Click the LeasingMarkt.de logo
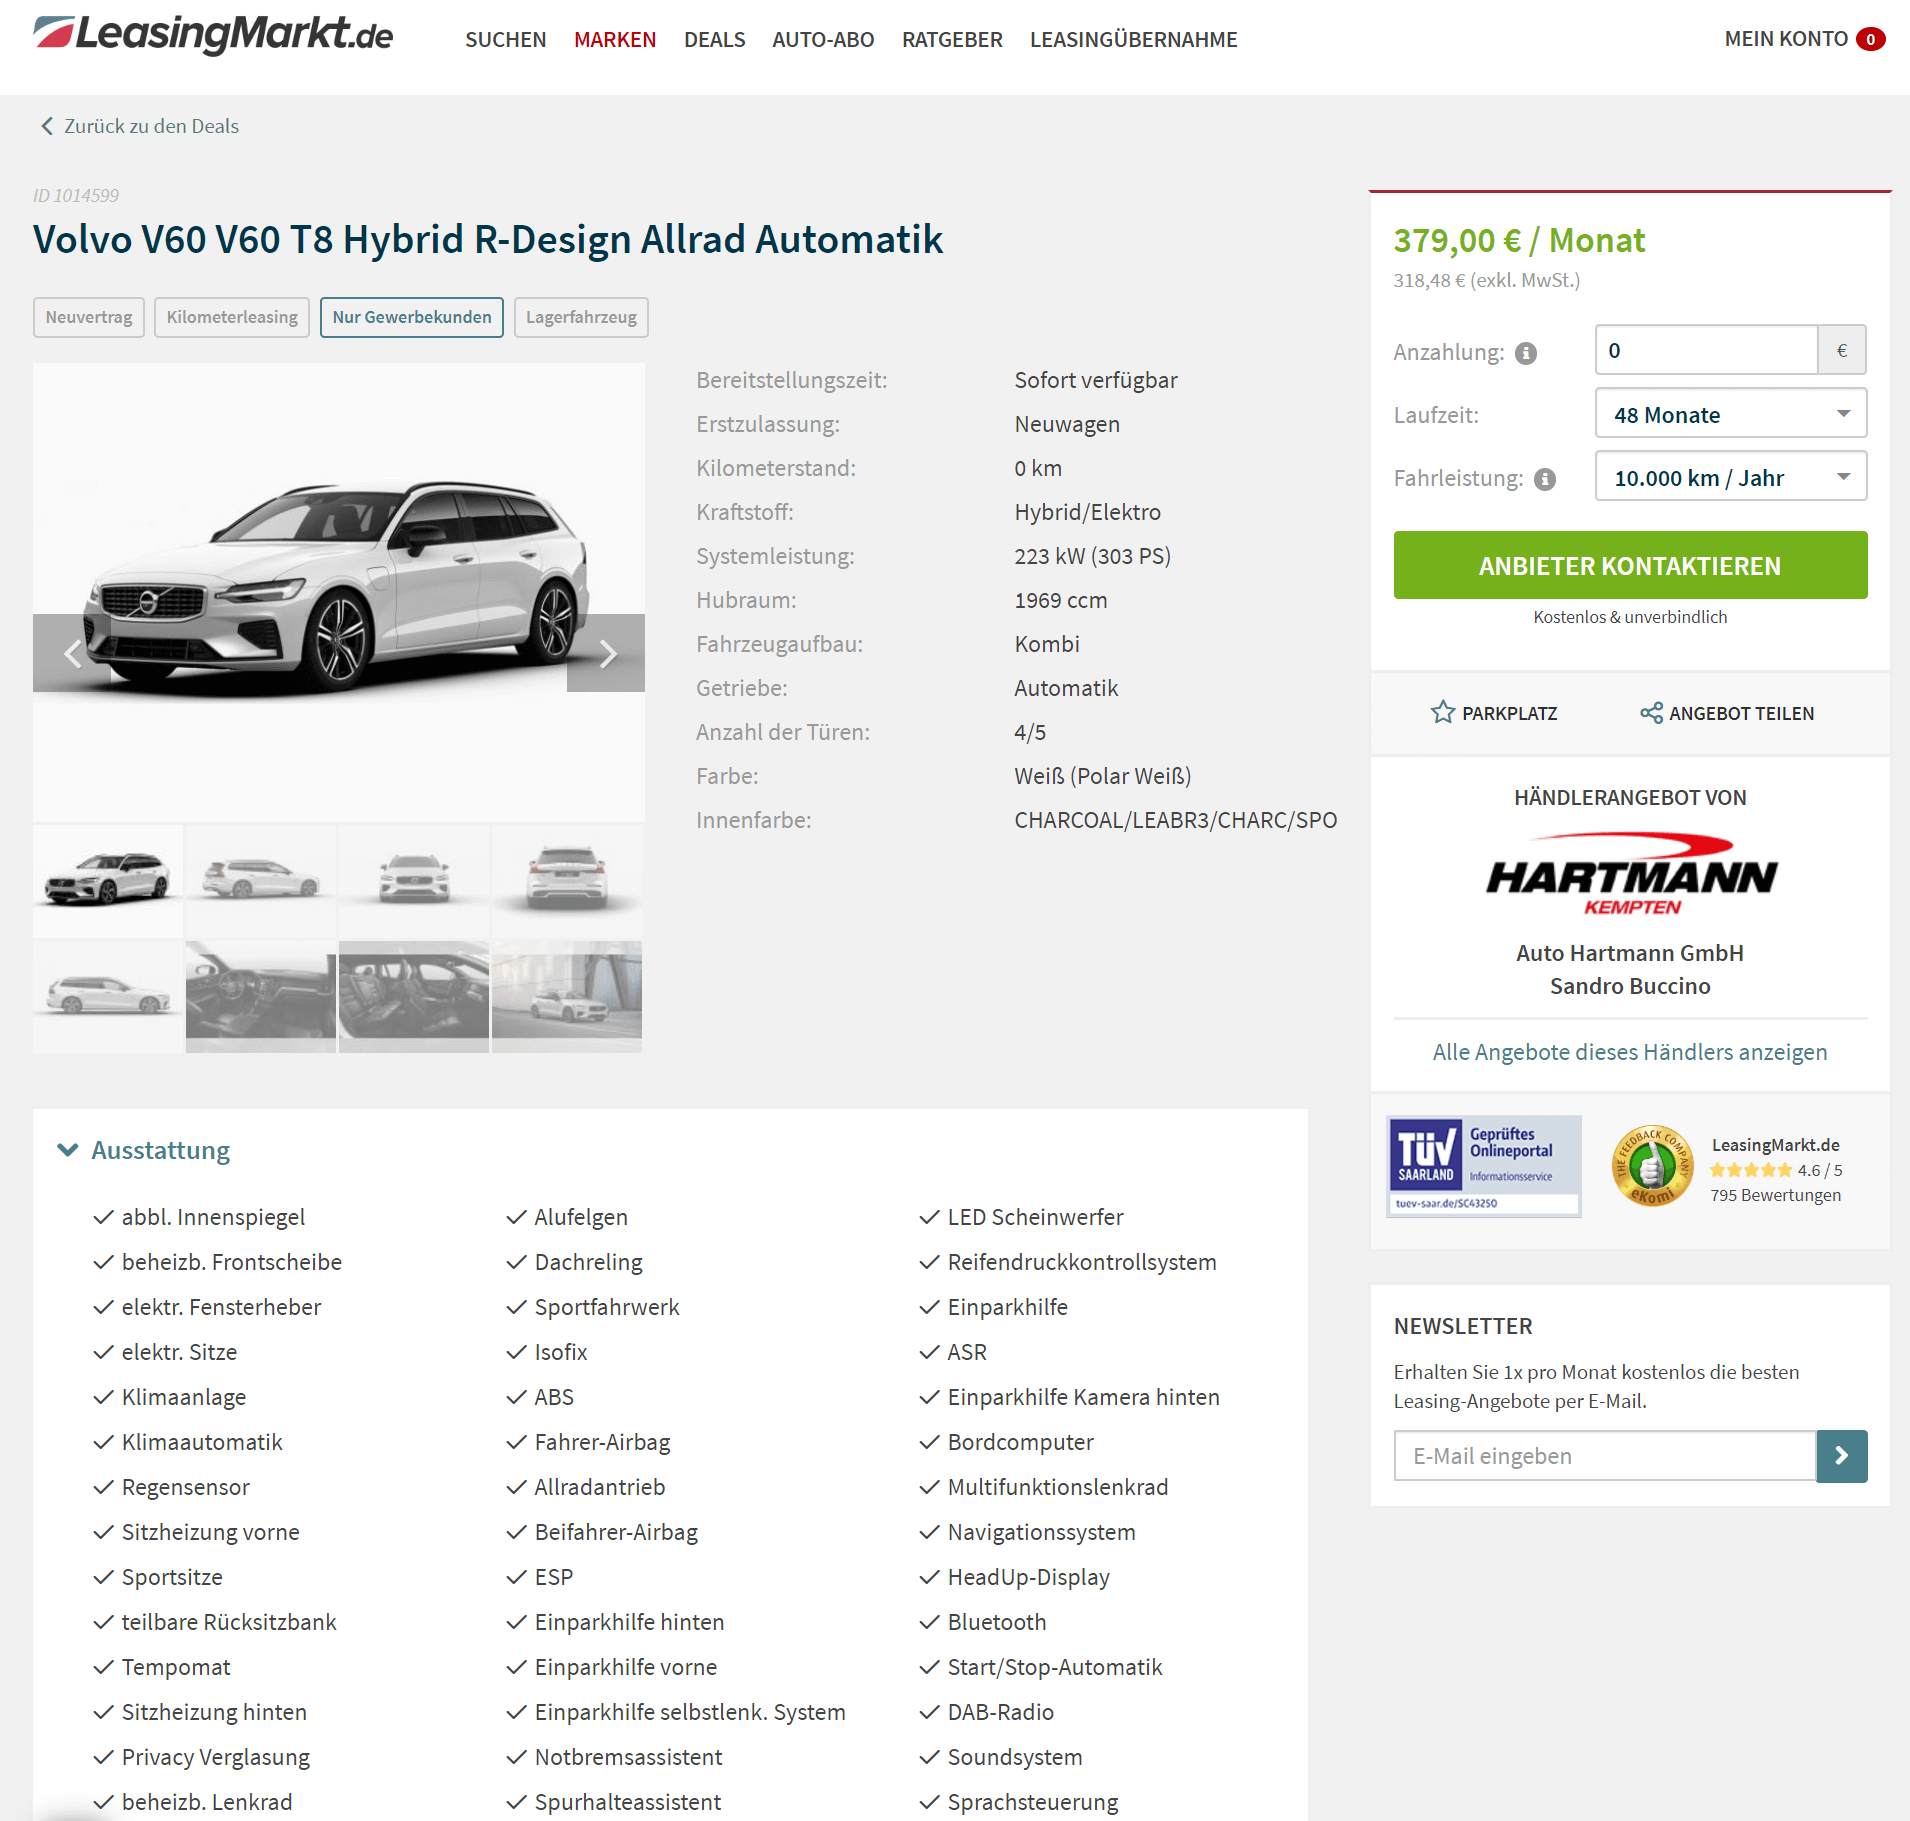This screenshot has height=1821, width=1910. (x=213, y=36)
